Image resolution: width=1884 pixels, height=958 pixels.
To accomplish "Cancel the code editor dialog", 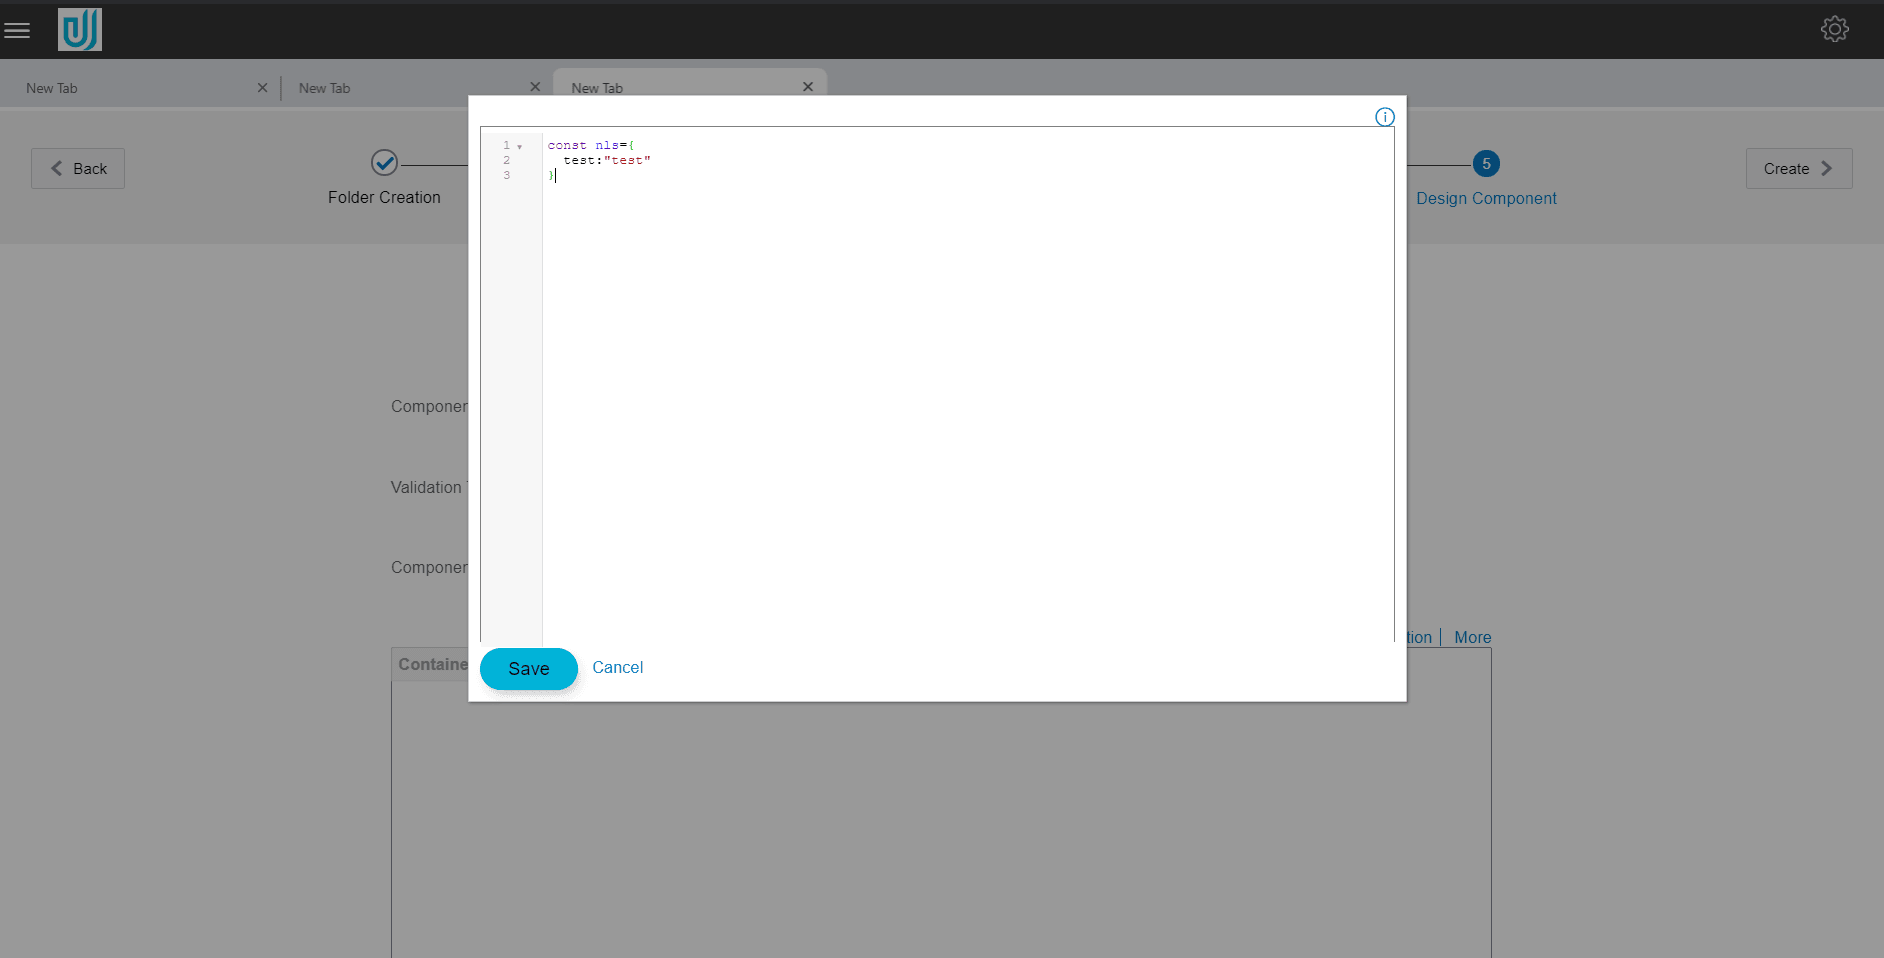I will (617, 667).
